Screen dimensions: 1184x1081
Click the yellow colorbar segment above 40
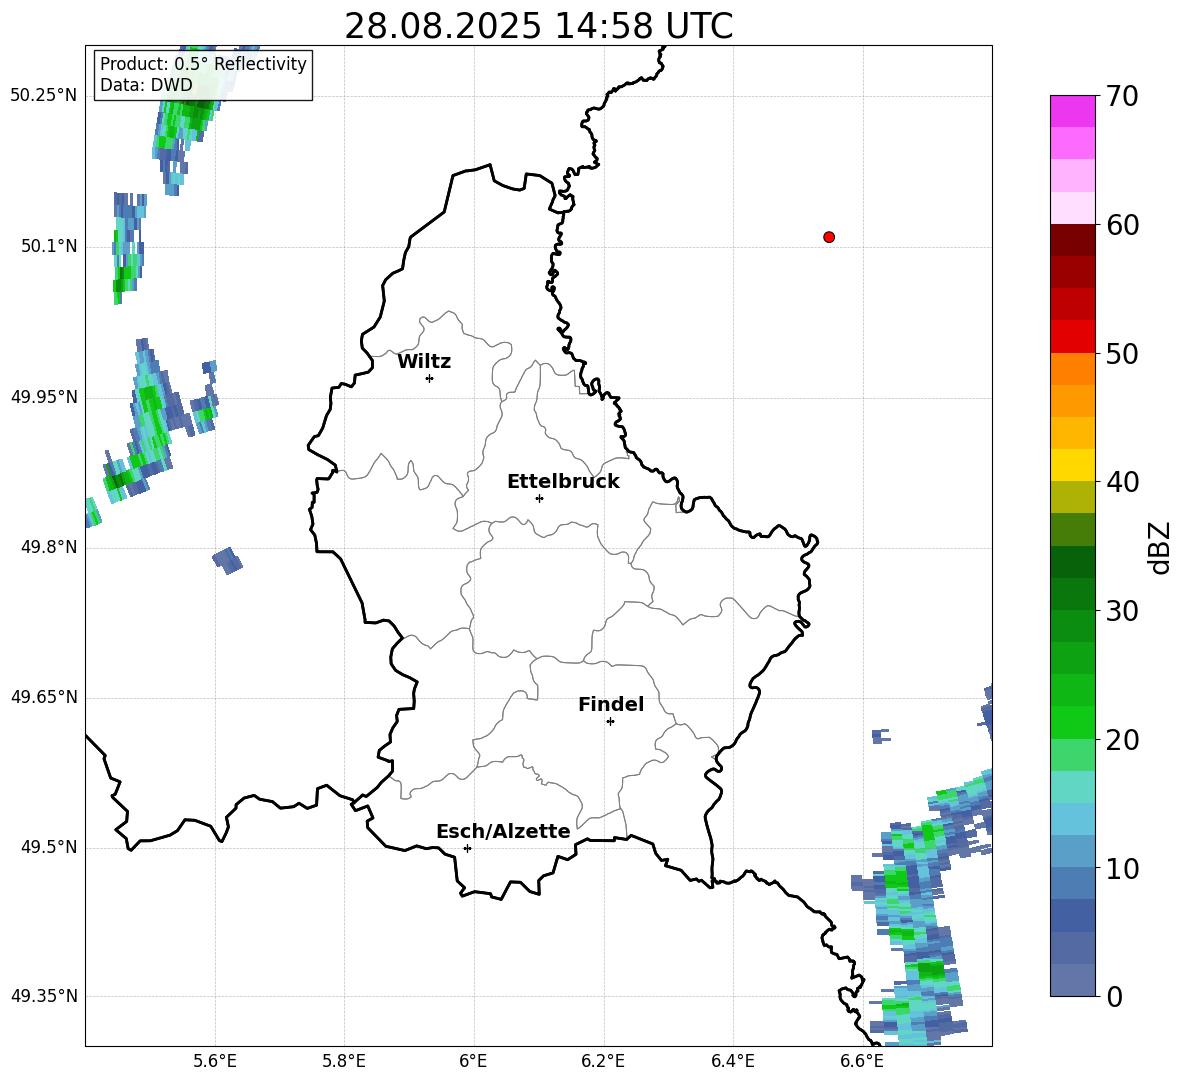pos(1072,466)
